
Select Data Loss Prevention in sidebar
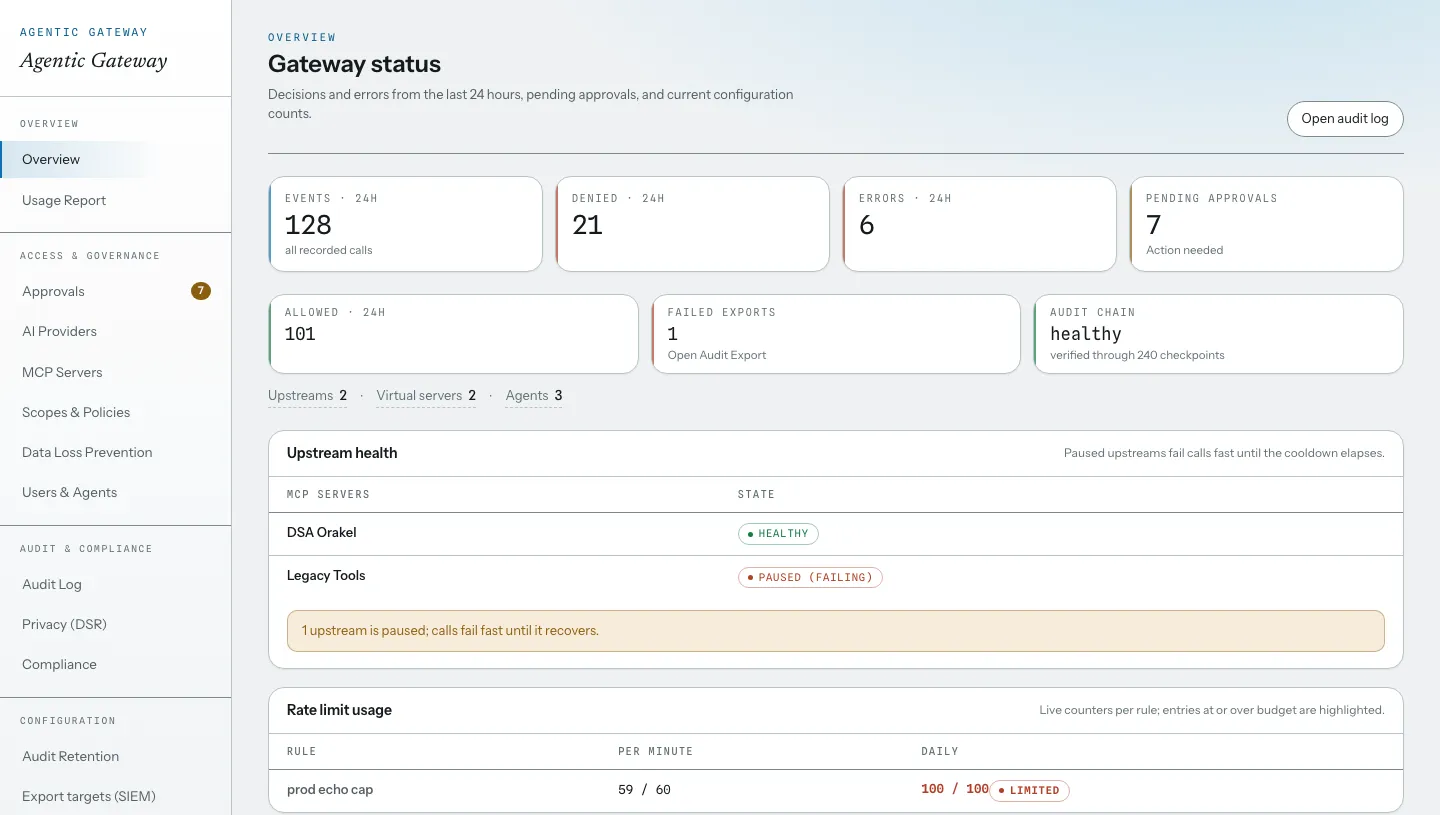(x=115, y=452)
